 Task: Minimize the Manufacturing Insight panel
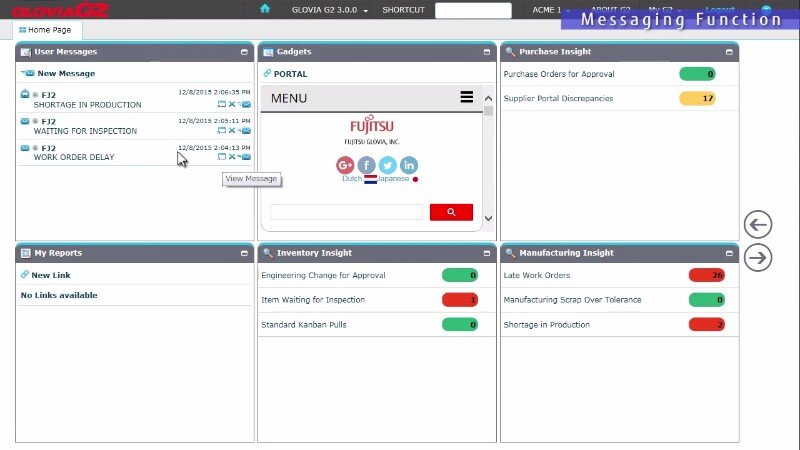pos(730,254)
